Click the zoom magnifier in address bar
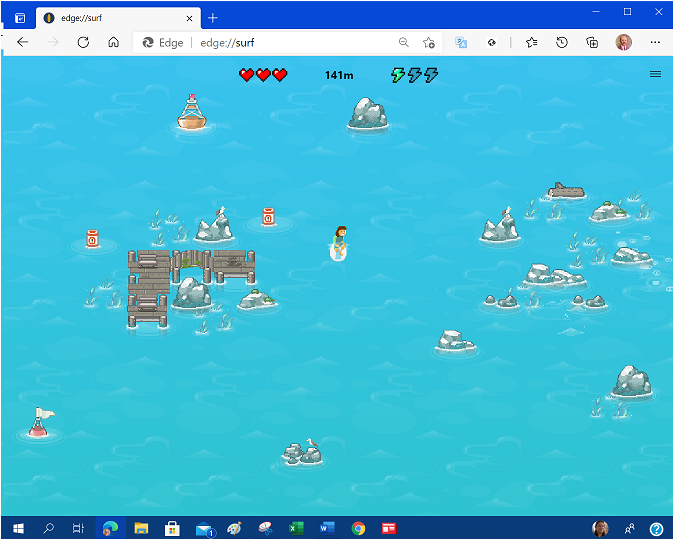The width and height of the screenshot is (674, 540). point(404,42)
